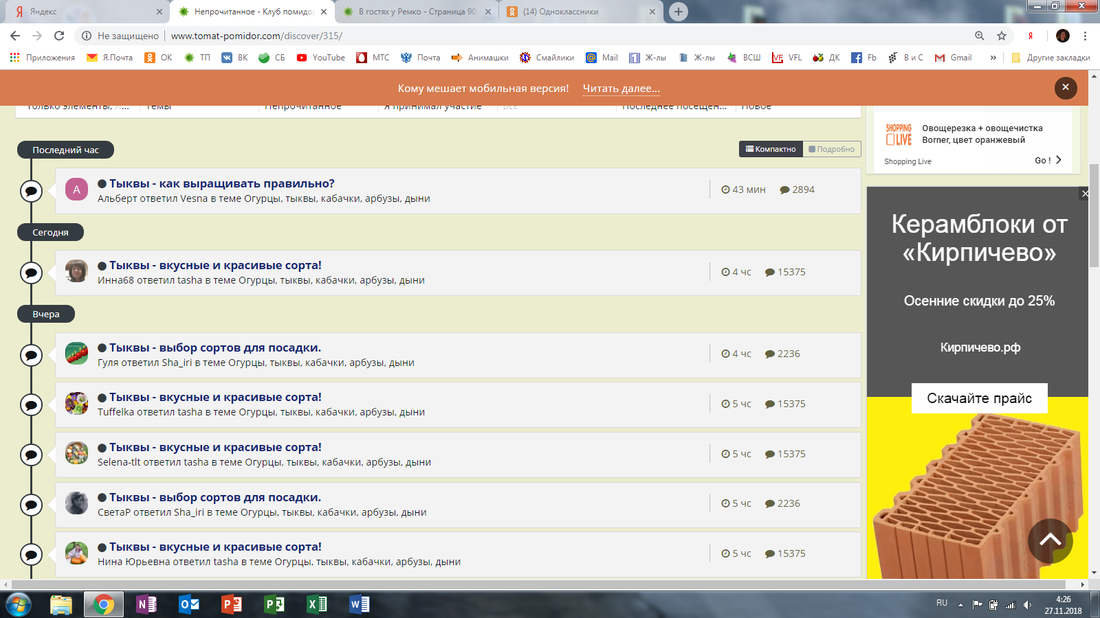This screenshot has height=618, width=1100.
Task: Switch to 'Подробно' view mode
Action: coord(832,149)
